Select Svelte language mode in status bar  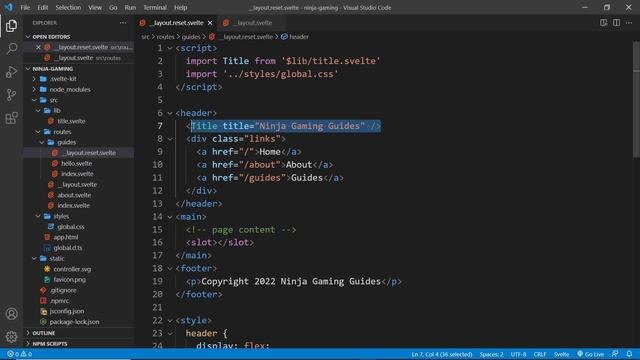tap(561, 354)
